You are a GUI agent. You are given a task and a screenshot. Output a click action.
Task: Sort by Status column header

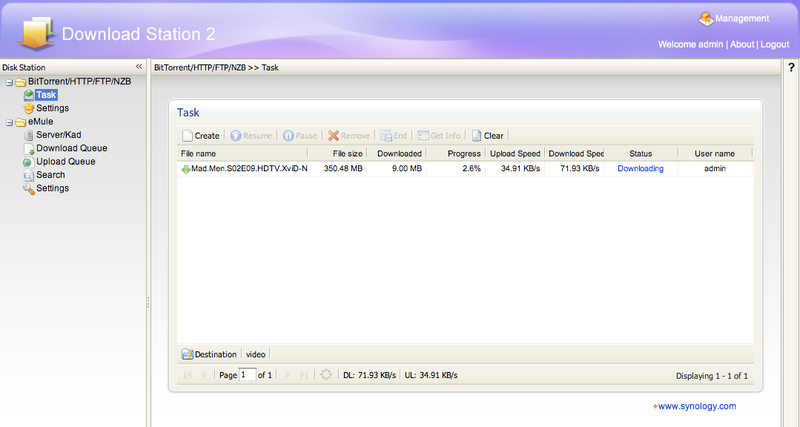(641, 154)
